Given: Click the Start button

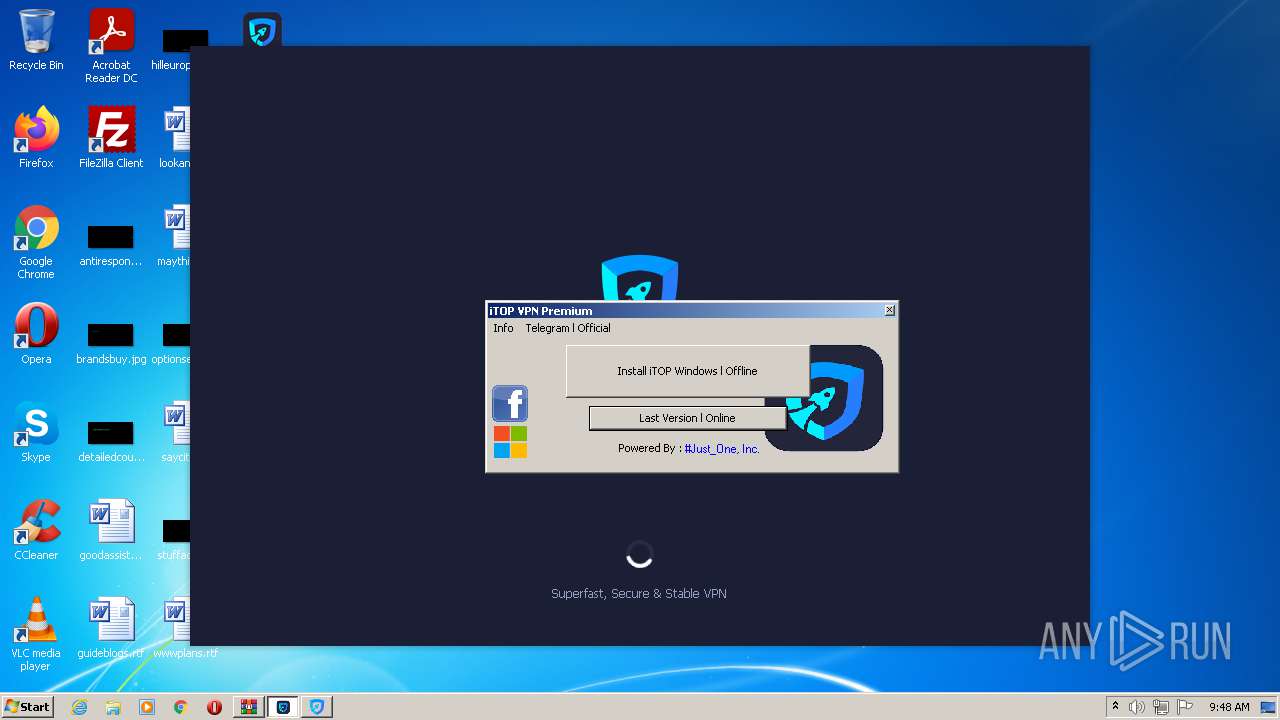Looking at the screenshot, I should tap(28, 707).
